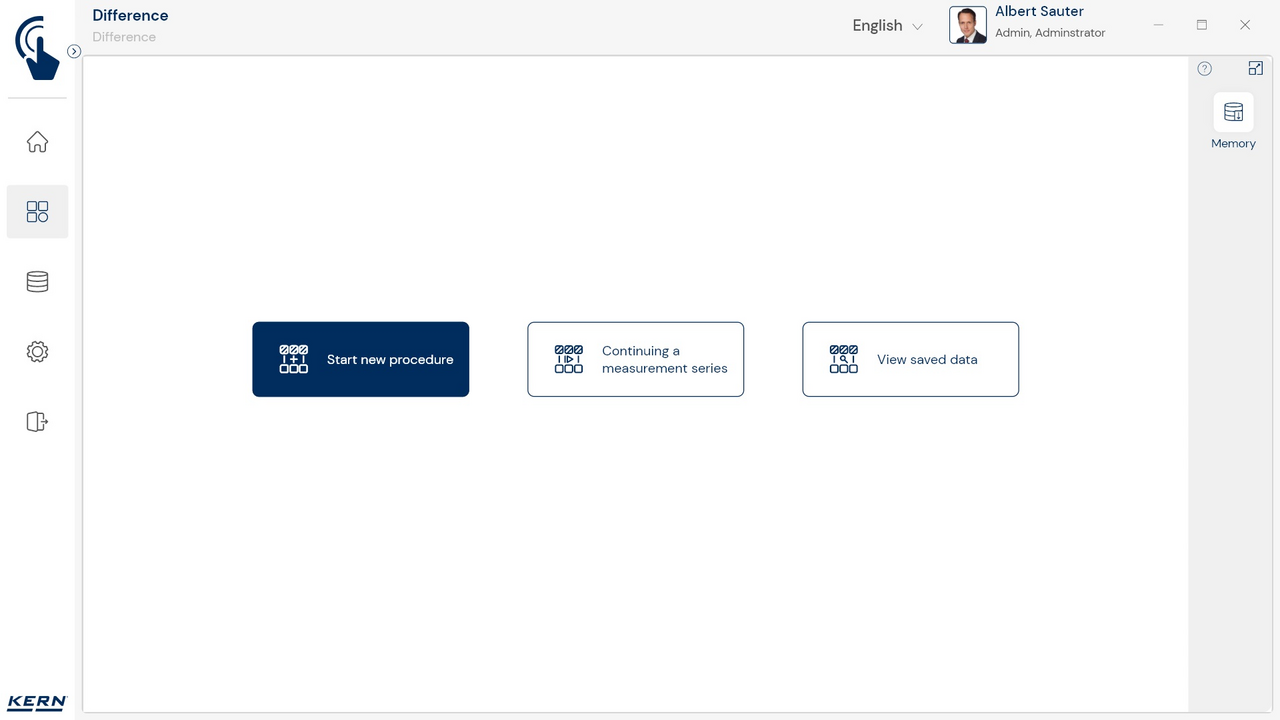Open the database section in the sidebar
The width and height of the screenshot is (1280, 720).
tap(37, 282)
